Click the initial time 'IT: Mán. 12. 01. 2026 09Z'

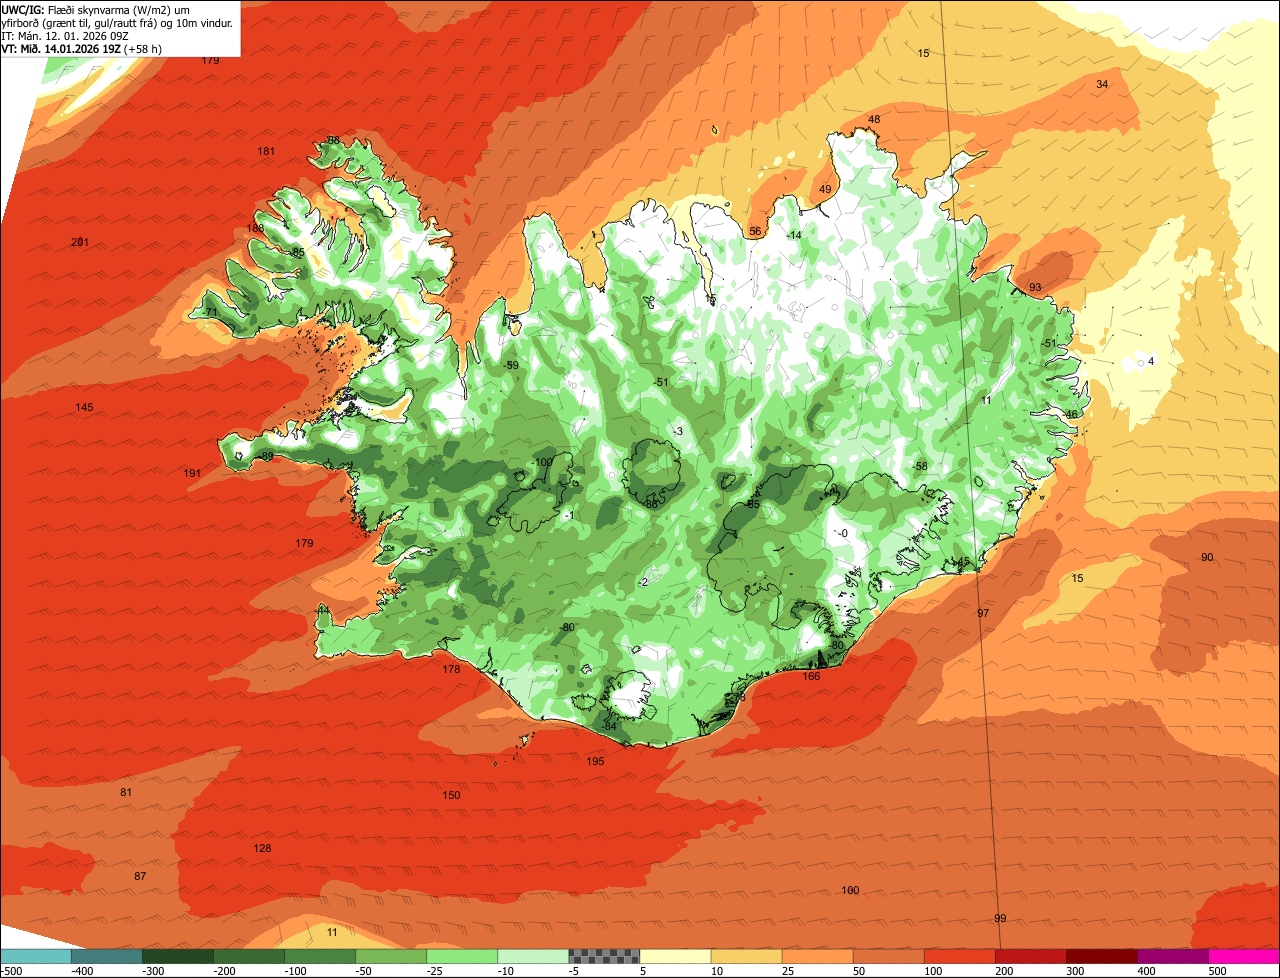(x=65, y=35)
